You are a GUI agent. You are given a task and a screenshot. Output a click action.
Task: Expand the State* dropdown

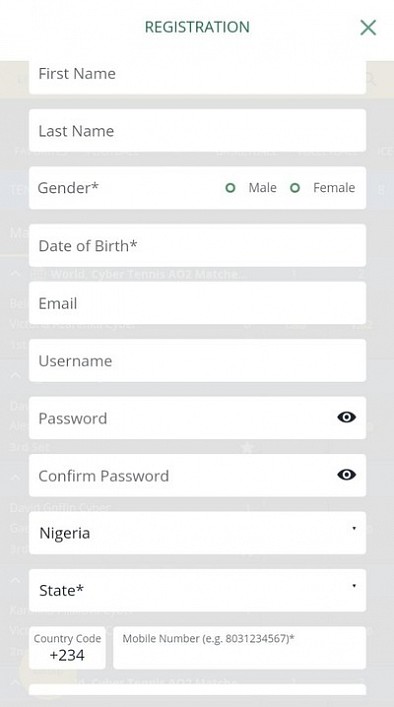(x=197, y=590)
